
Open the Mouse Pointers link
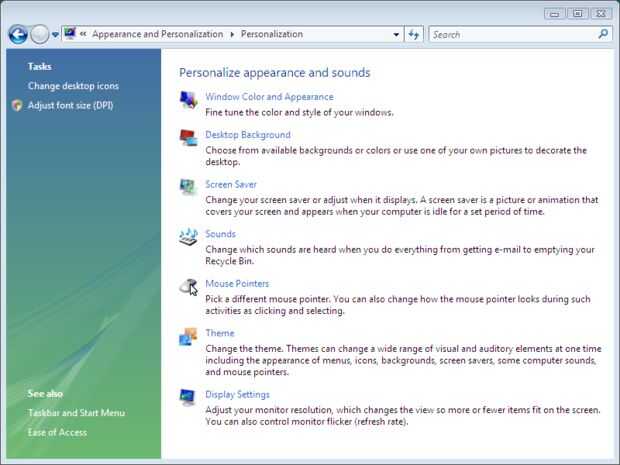point(237,284)
